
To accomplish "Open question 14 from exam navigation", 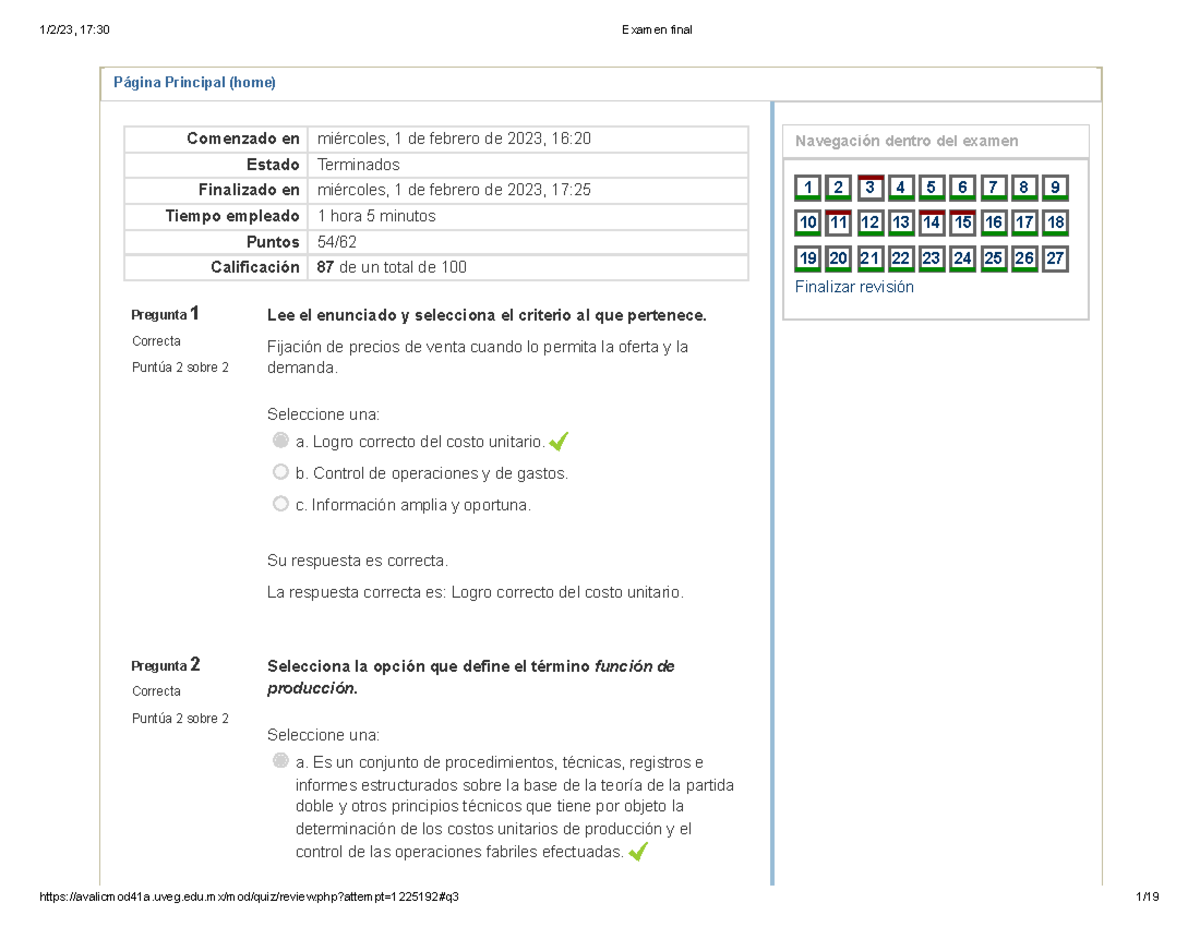I will tap(933, 222).
